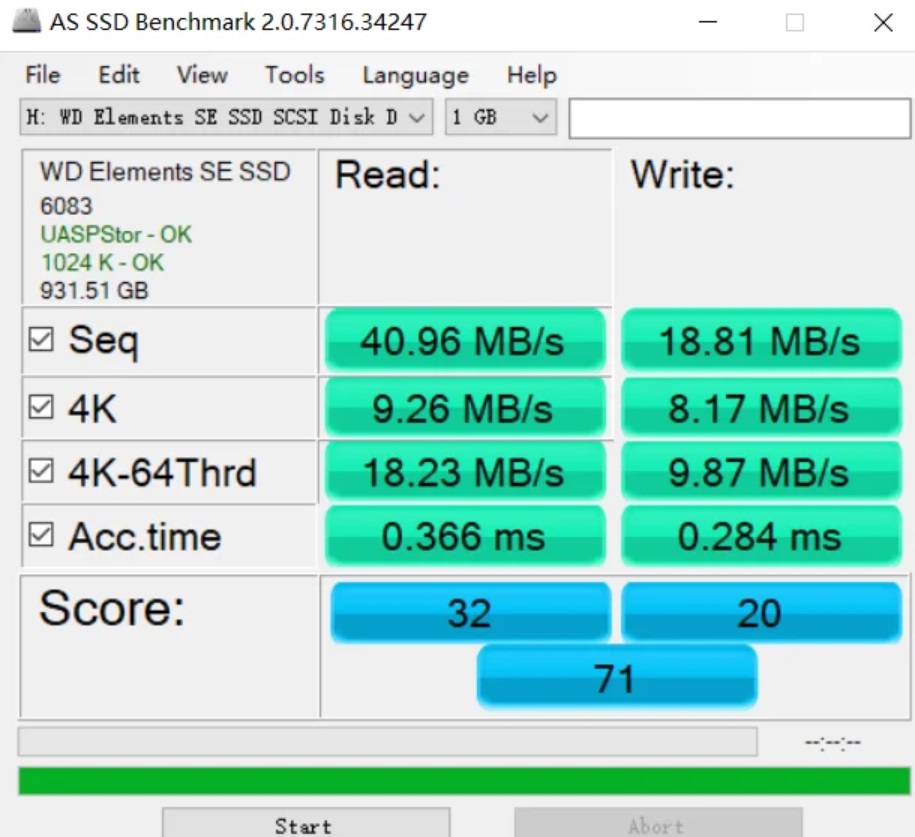The image size is (915, 837).
Task: Open the Tools menu
Action: 294,75
